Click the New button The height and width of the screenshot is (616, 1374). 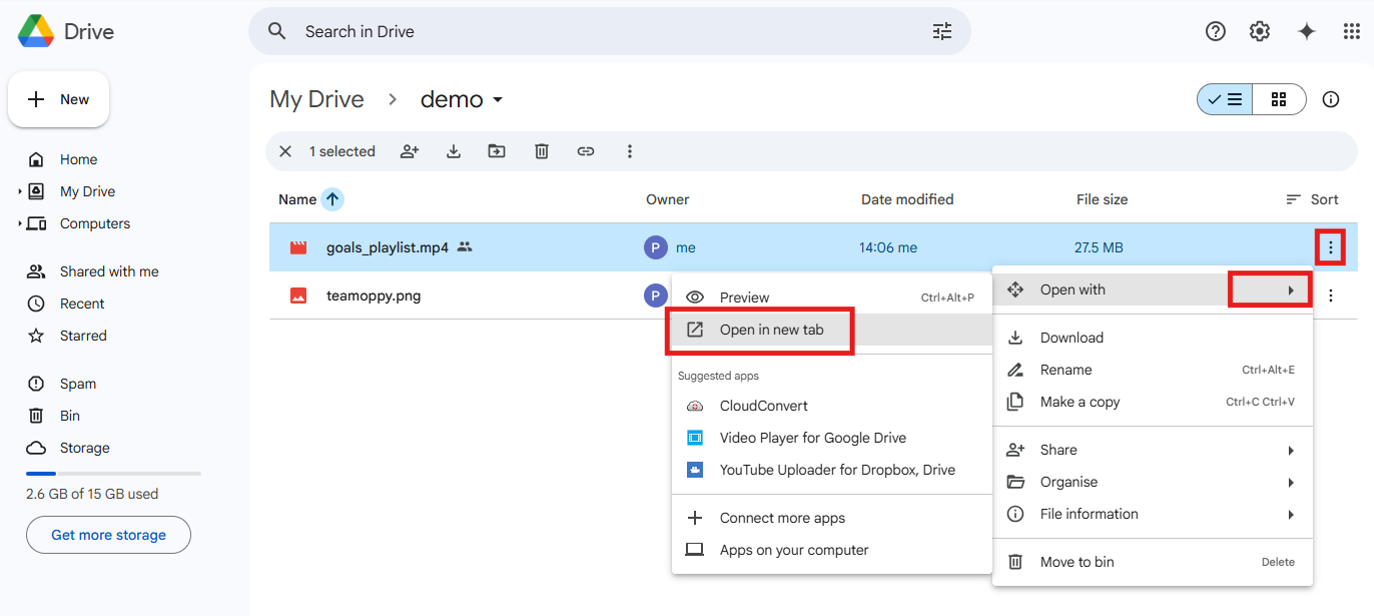point(59,100)
